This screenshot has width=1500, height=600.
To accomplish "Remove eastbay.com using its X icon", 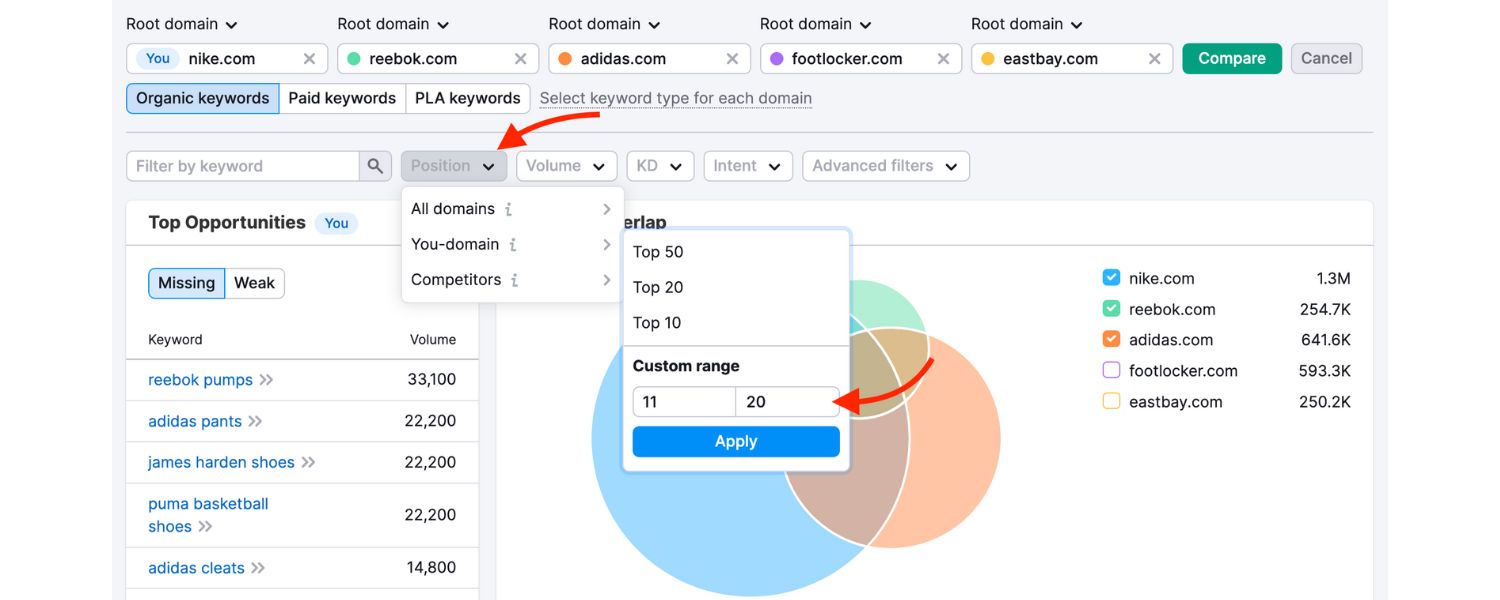I will coord(1155,58).
